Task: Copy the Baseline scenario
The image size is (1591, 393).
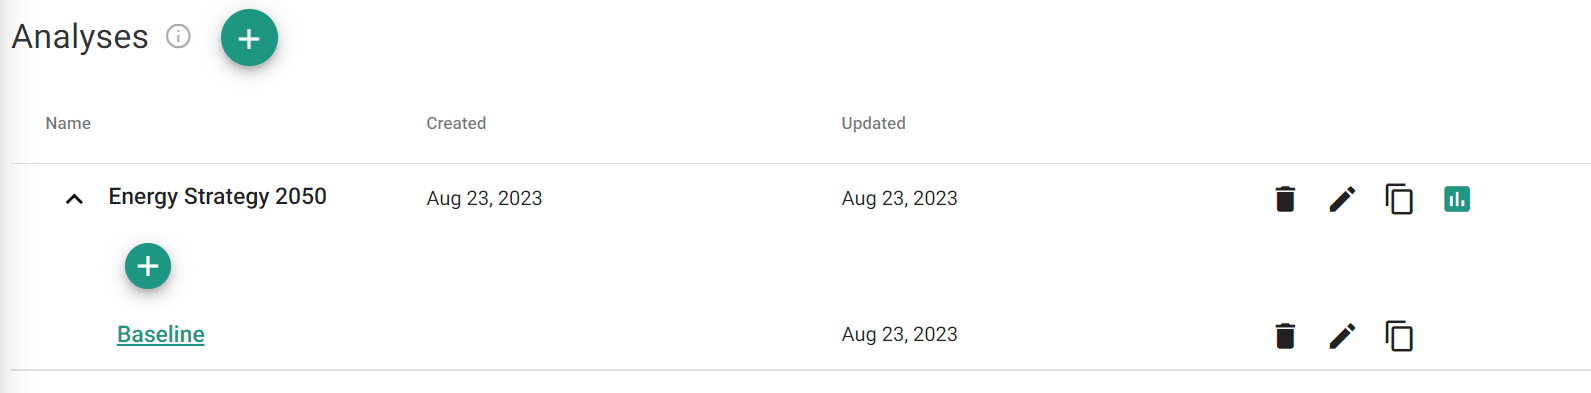Action: pyautogui.click(x=1399, y=336)
